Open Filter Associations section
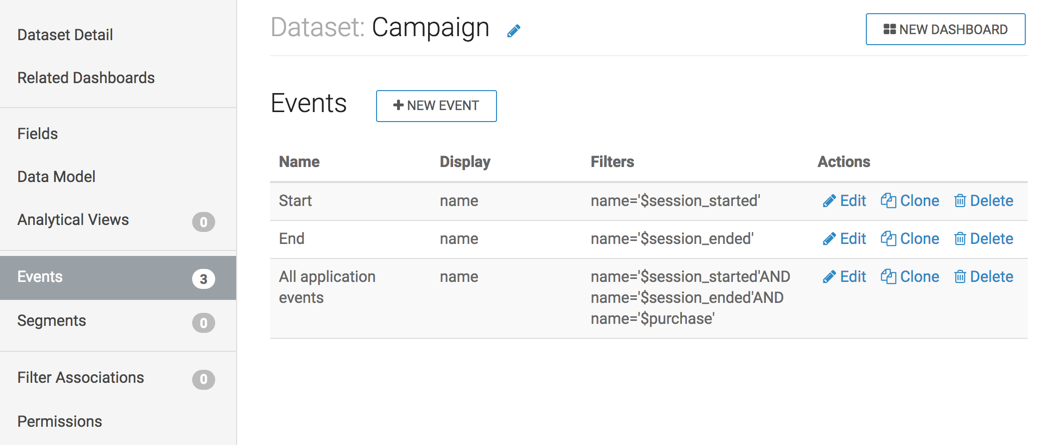This screenshot has height=445, width=1056. 81,378
